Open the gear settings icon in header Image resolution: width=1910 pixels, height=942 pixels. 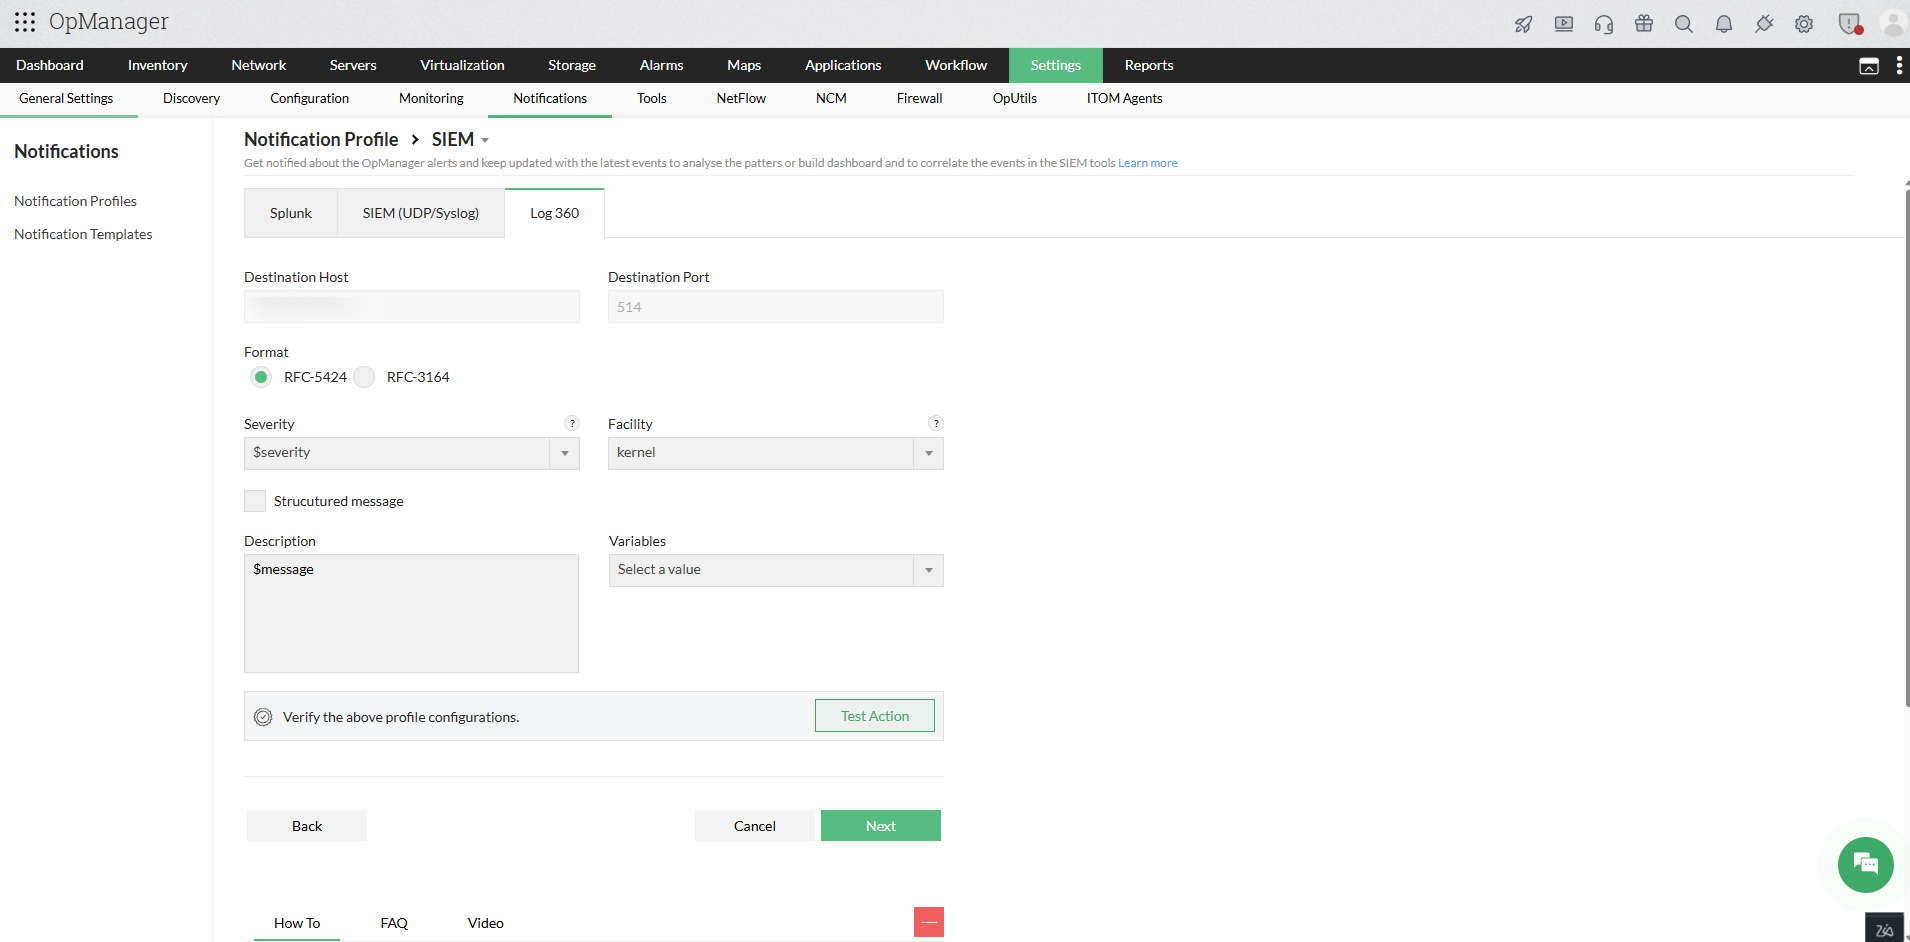1804,24
